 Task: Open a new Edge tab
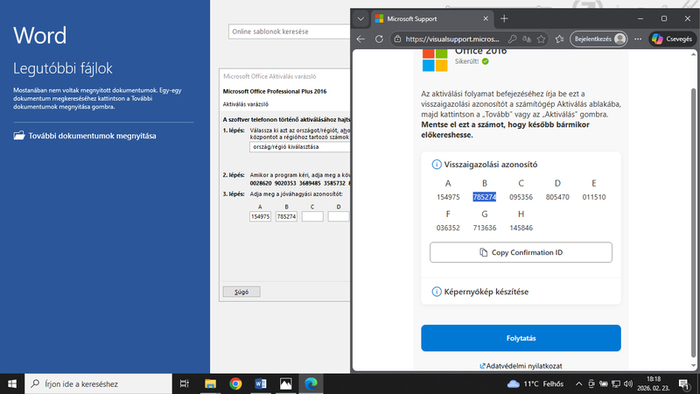point(504,19)
